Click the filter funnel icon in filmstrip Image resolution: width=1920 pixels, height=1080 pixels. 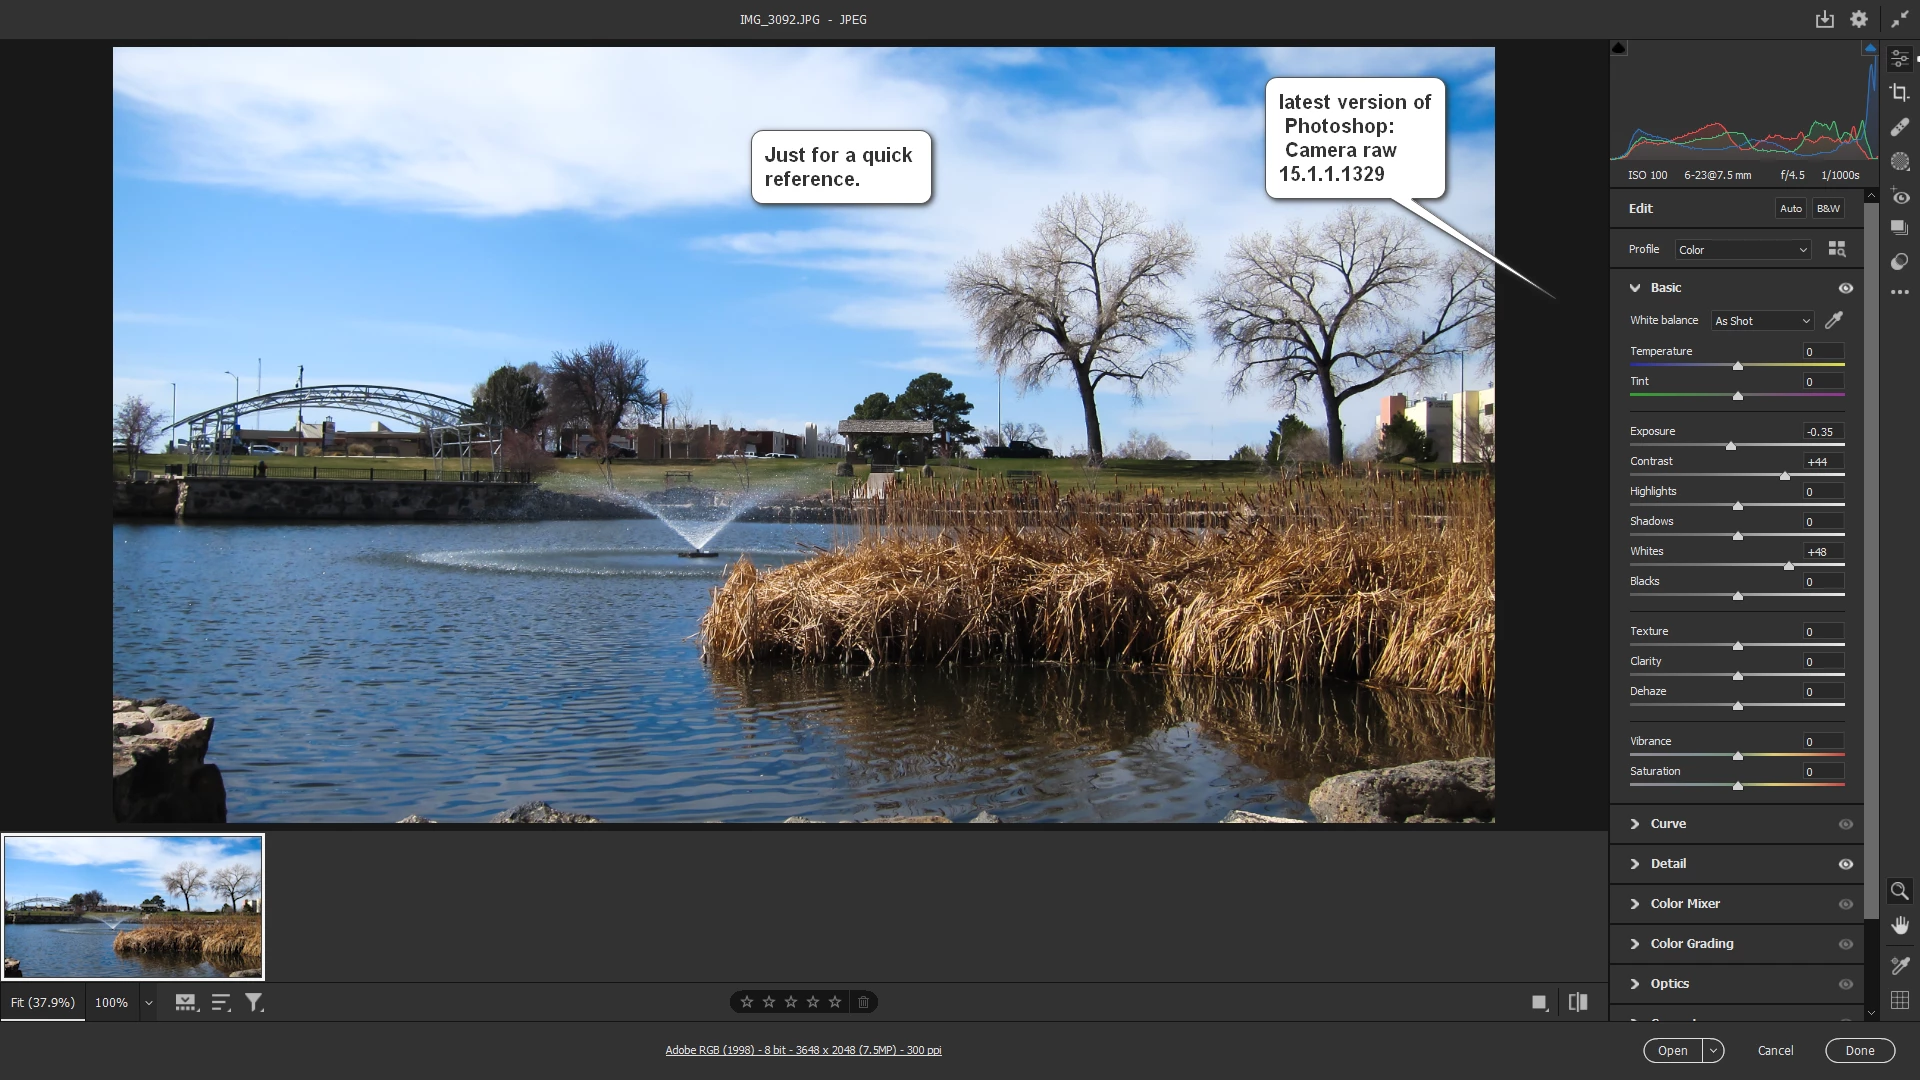(254, 1002)
